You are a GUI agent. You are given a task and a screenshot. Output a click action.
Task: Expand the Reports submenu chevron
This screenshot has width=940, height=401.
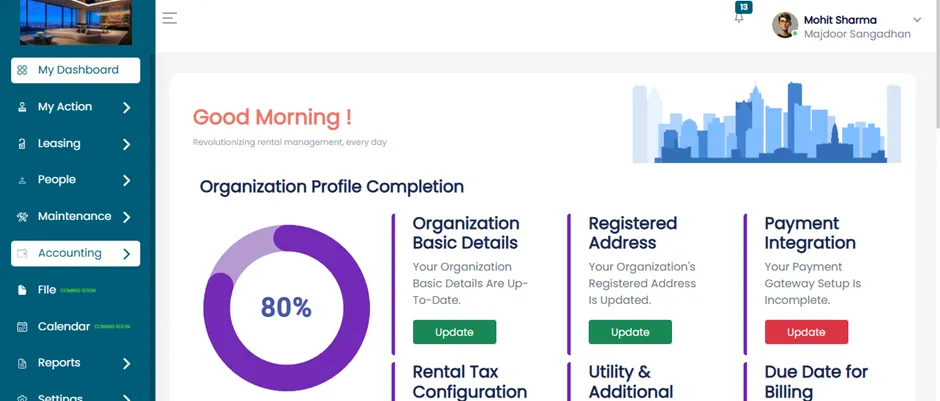[126, 363]
